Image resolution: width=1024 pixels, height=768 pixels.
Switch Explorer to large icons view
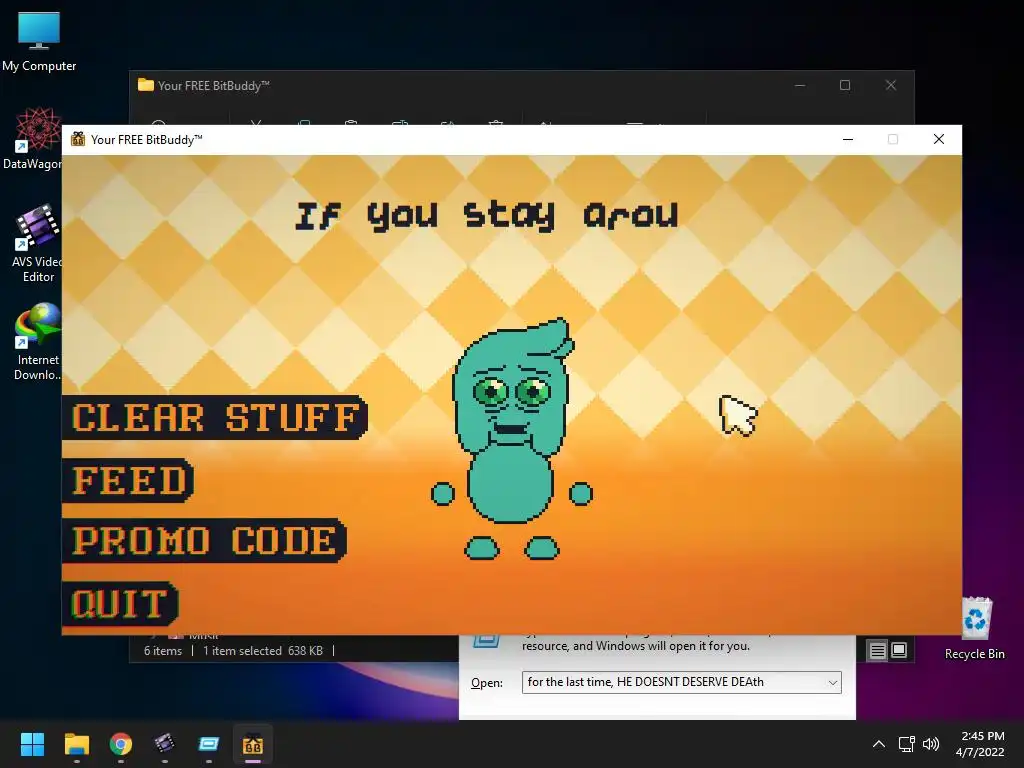click(x=899, y=650)
